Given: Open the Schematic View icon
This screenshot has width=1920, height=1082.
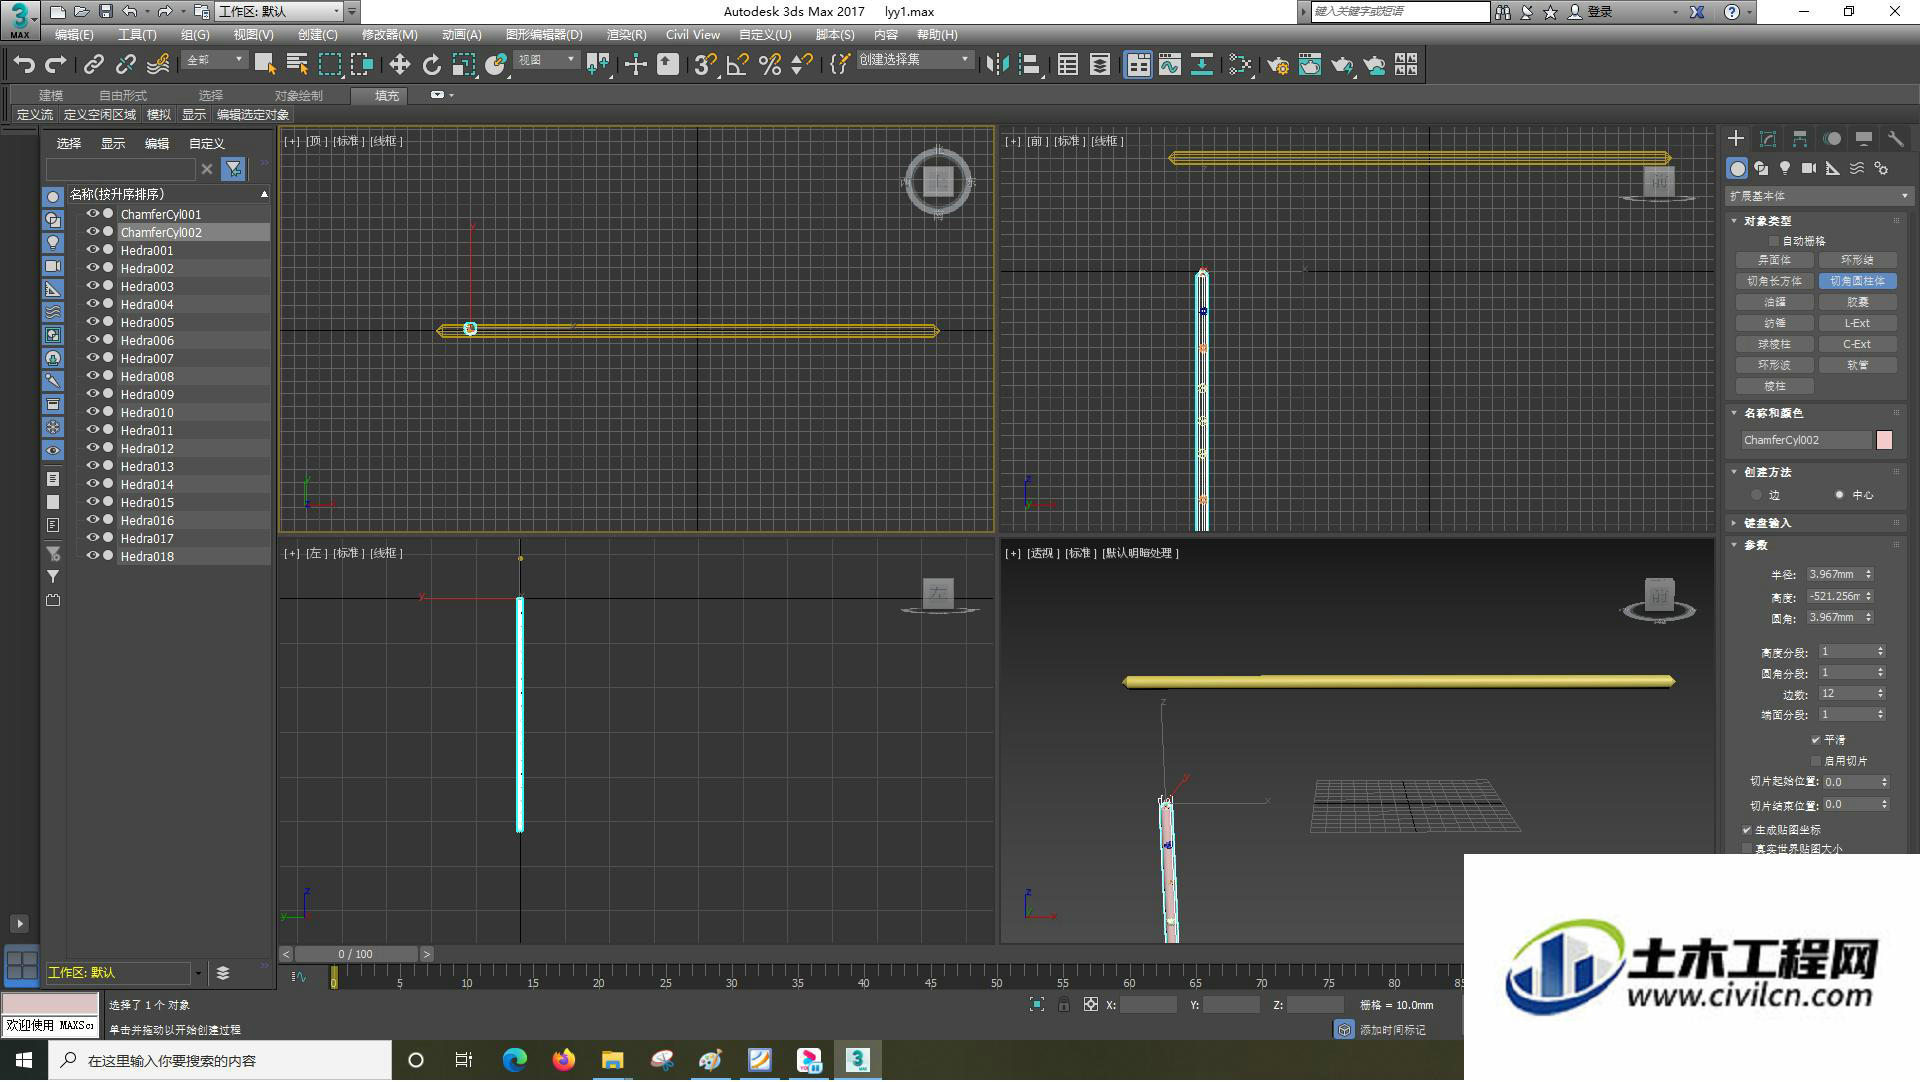Looking at the screenshot, I should click(1202, 65).
